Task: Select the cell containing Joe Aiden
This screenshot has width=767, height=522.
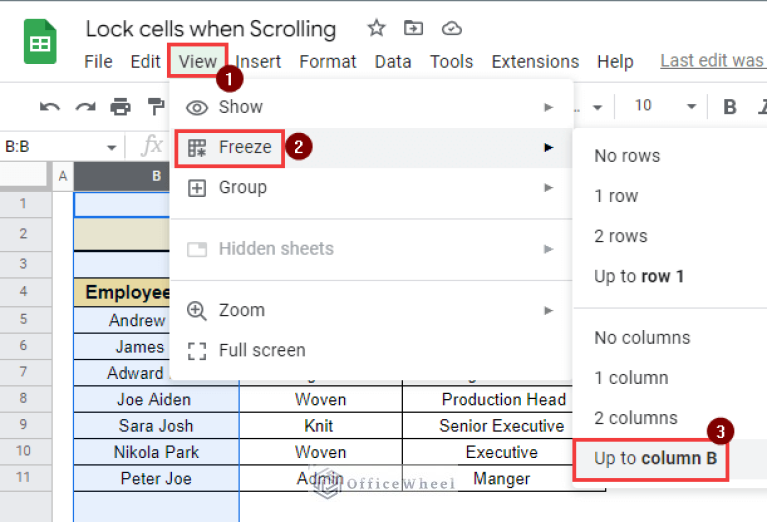Action: [x=156, y=399]
